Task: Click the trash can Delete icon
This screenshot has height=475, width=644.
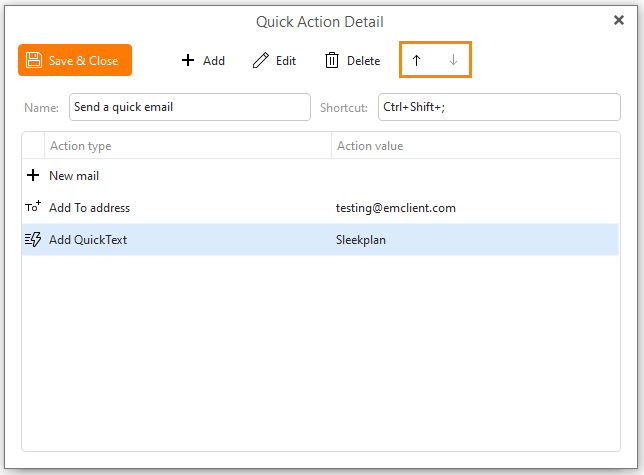Action: point(332,60)
